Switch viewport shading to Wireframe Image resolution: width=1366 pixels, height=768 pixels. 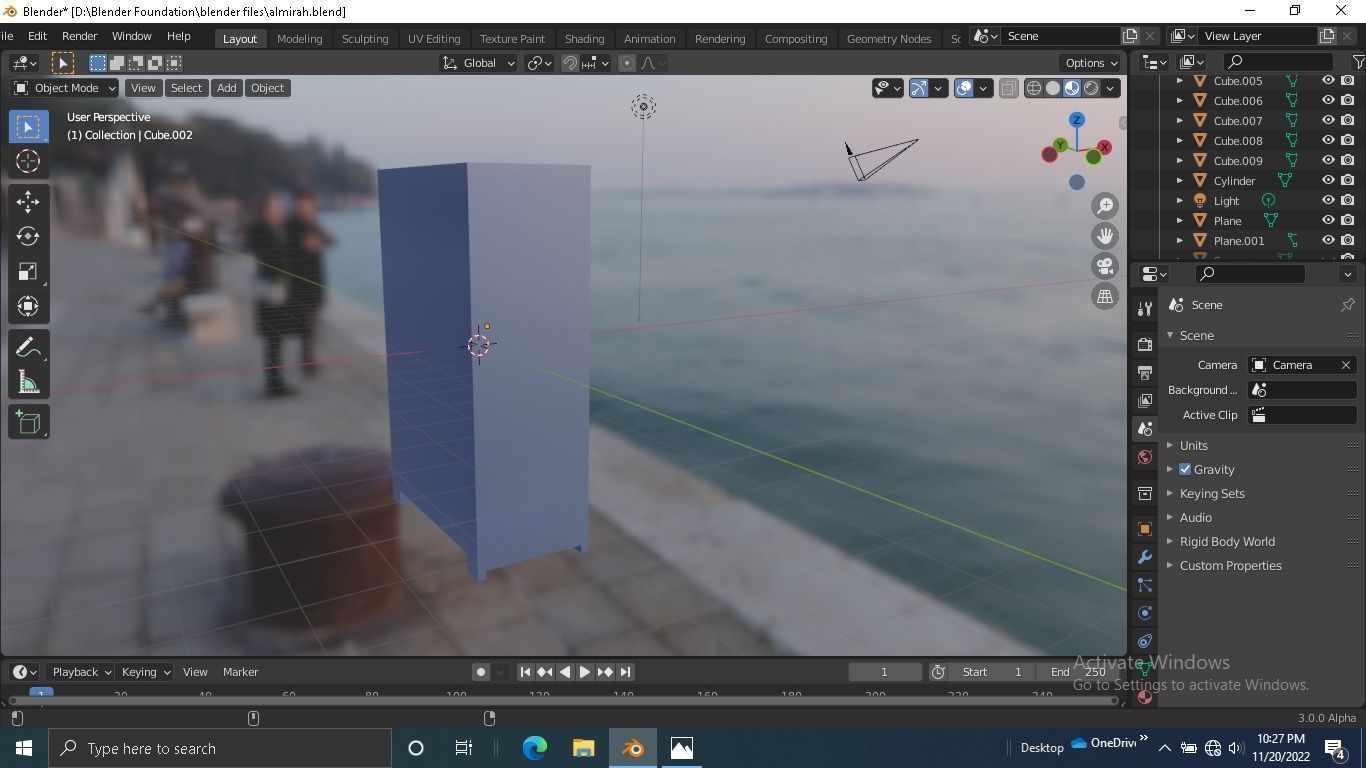click(1034, 88)
